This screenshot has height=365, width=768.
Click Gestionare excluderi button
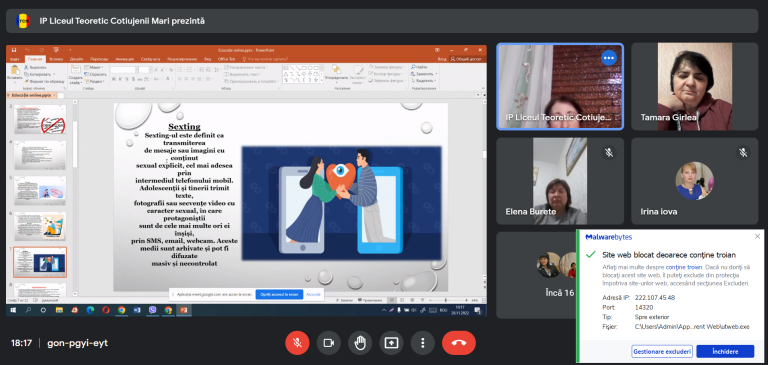(x=662, y=351)
